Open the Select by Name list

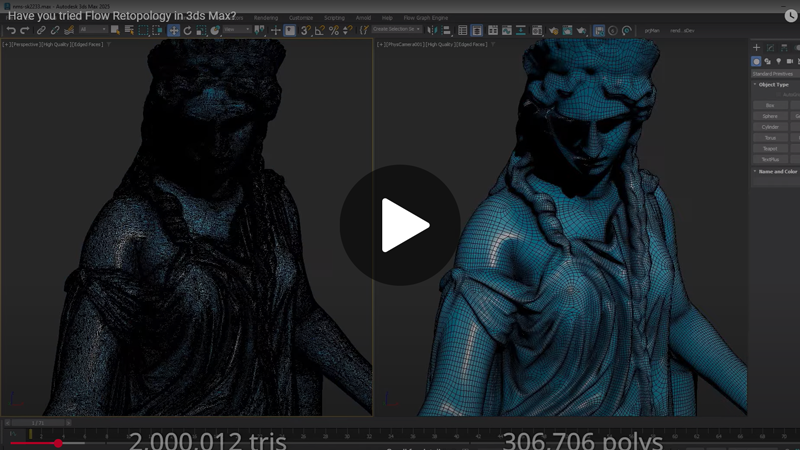[x=129, y=31]
